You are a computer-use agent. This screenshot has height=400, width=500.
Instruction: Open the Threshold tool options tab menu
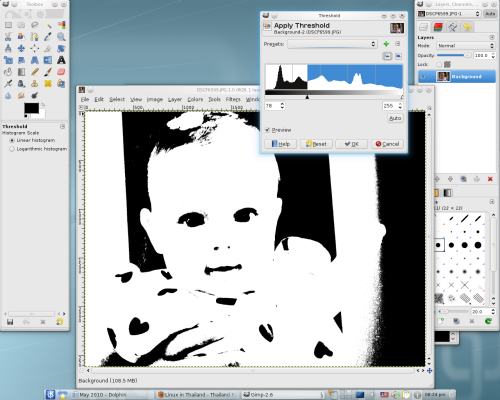(62, 126)
